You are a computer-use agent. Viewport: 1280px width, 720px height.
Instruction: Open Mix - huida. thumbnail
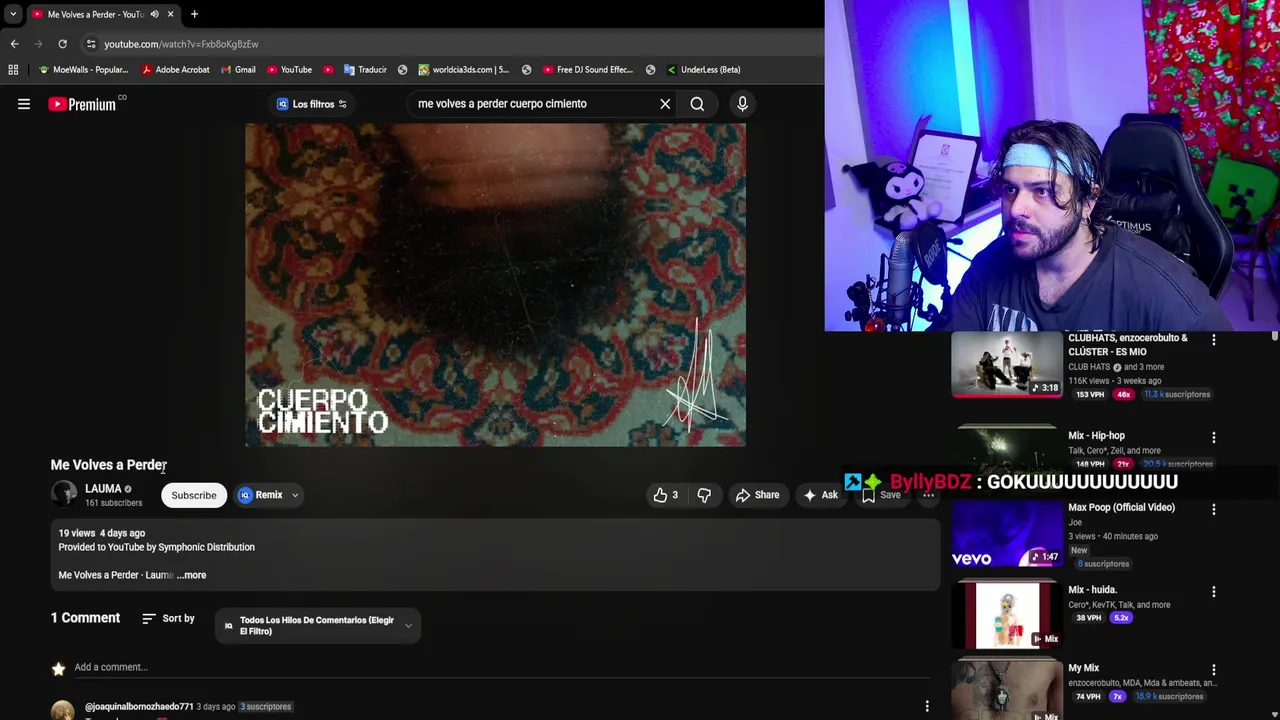click(1007, 615)
